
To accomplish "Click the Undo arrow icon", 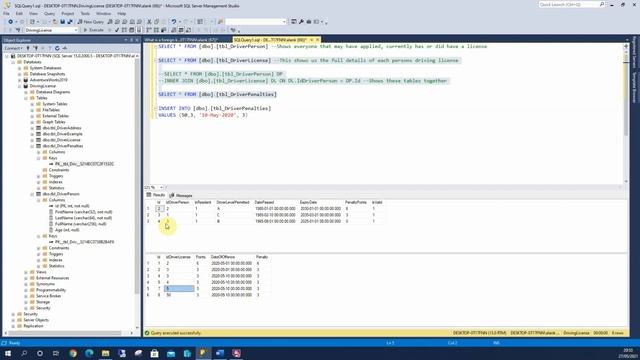I will [x=174, y=22].
